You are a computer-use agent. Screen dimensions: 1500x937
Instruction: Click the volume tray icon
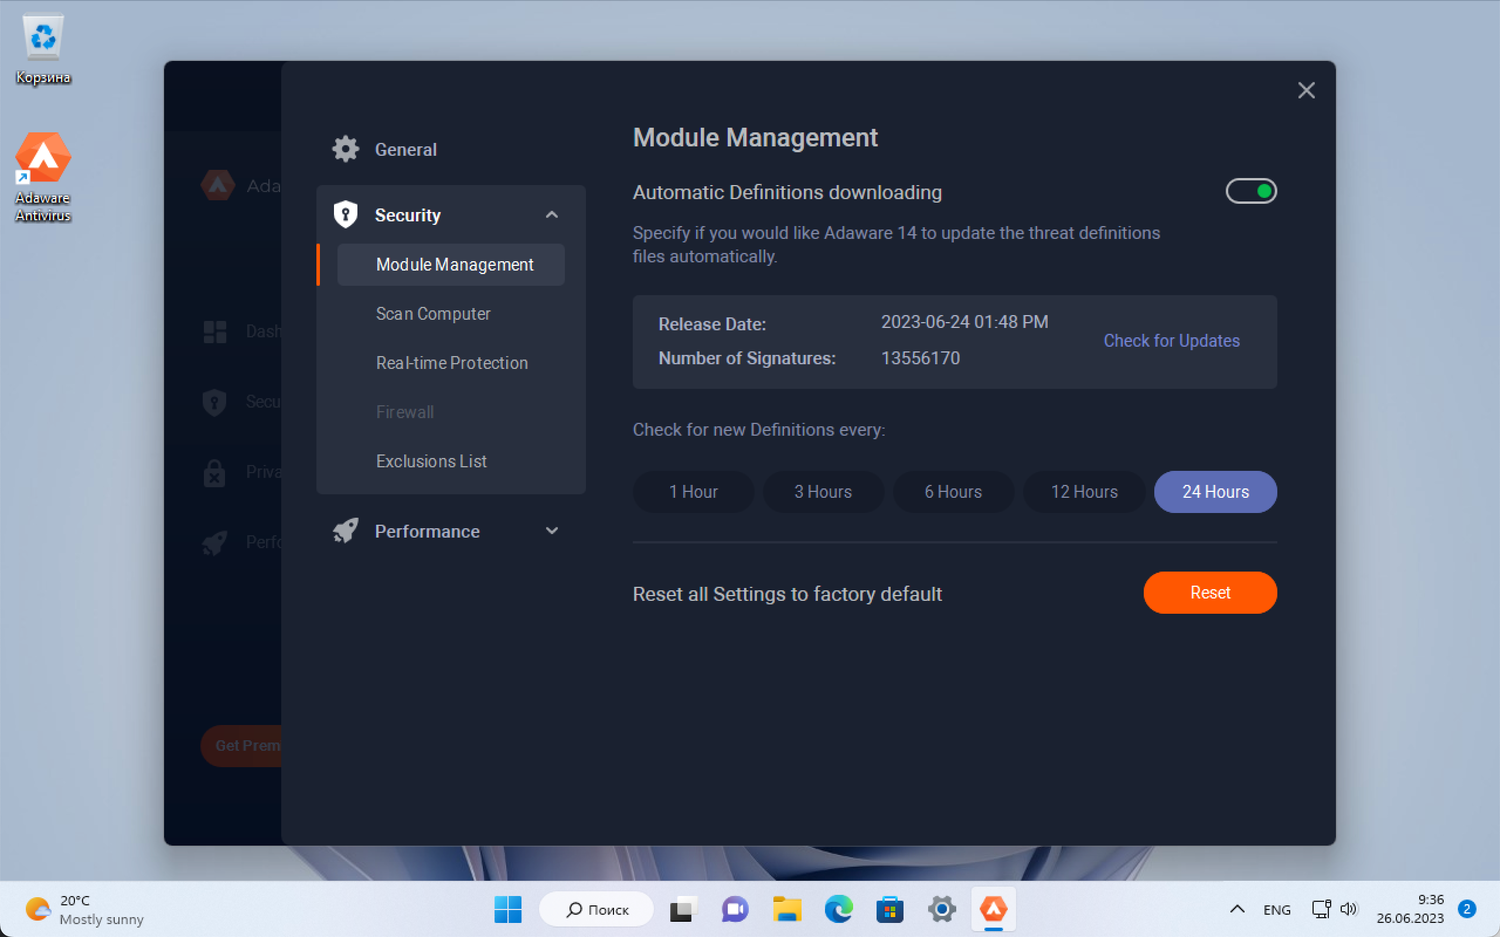pos(1349,909)
